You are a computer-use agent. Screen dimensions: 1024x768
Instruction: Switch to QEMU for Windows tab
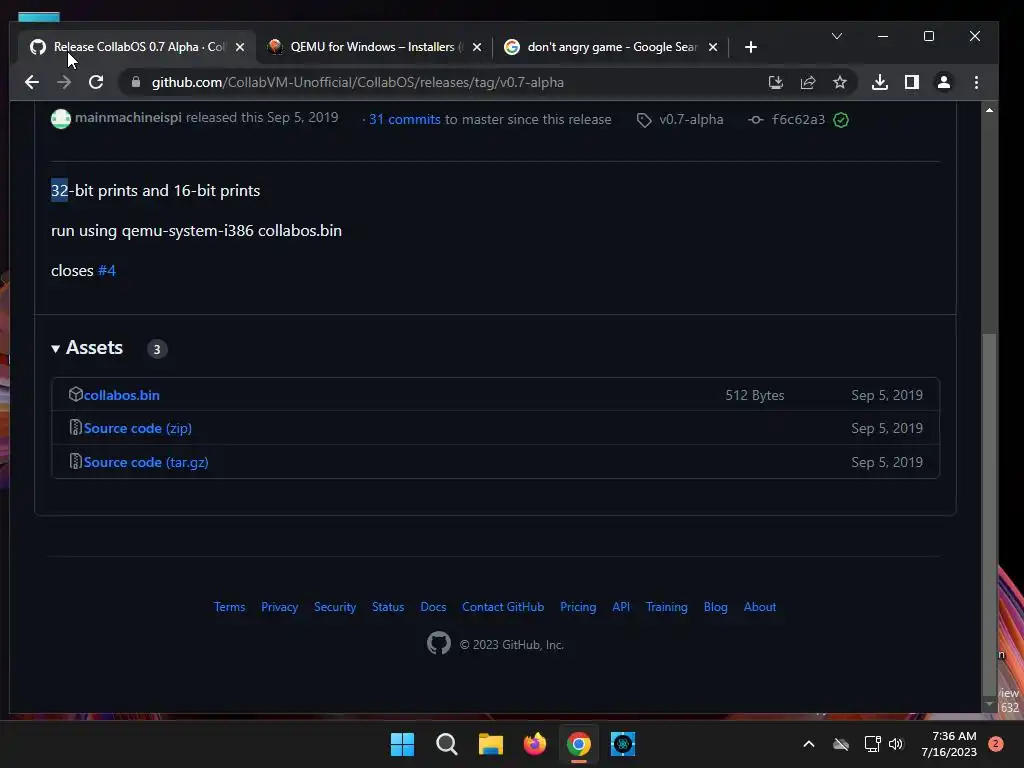(x=375, y=47)
